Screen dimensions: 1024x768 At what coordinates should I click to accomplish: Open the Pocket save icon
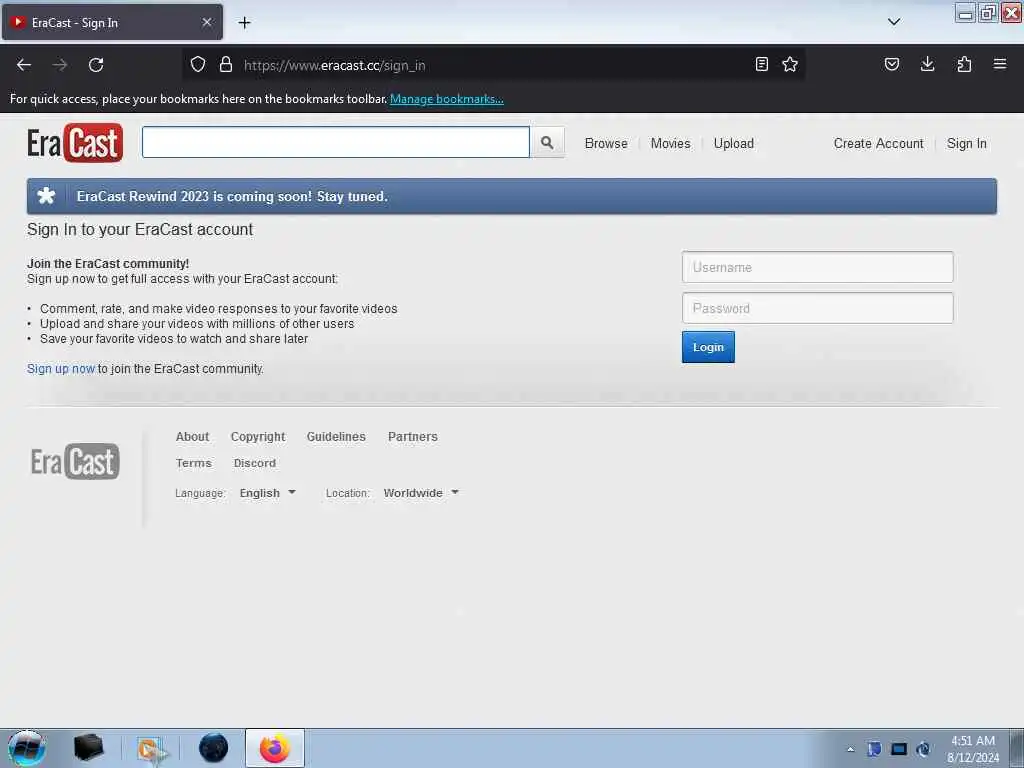pos(892,64)
